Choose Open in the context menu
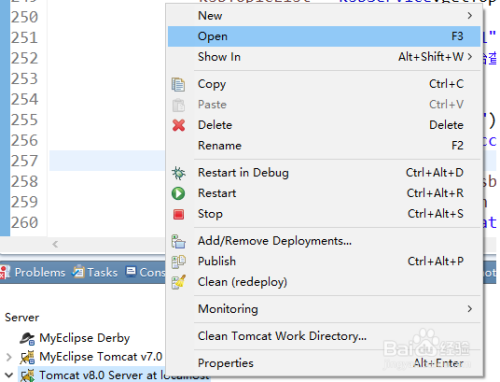500x382 pixels. coord(324,36)
